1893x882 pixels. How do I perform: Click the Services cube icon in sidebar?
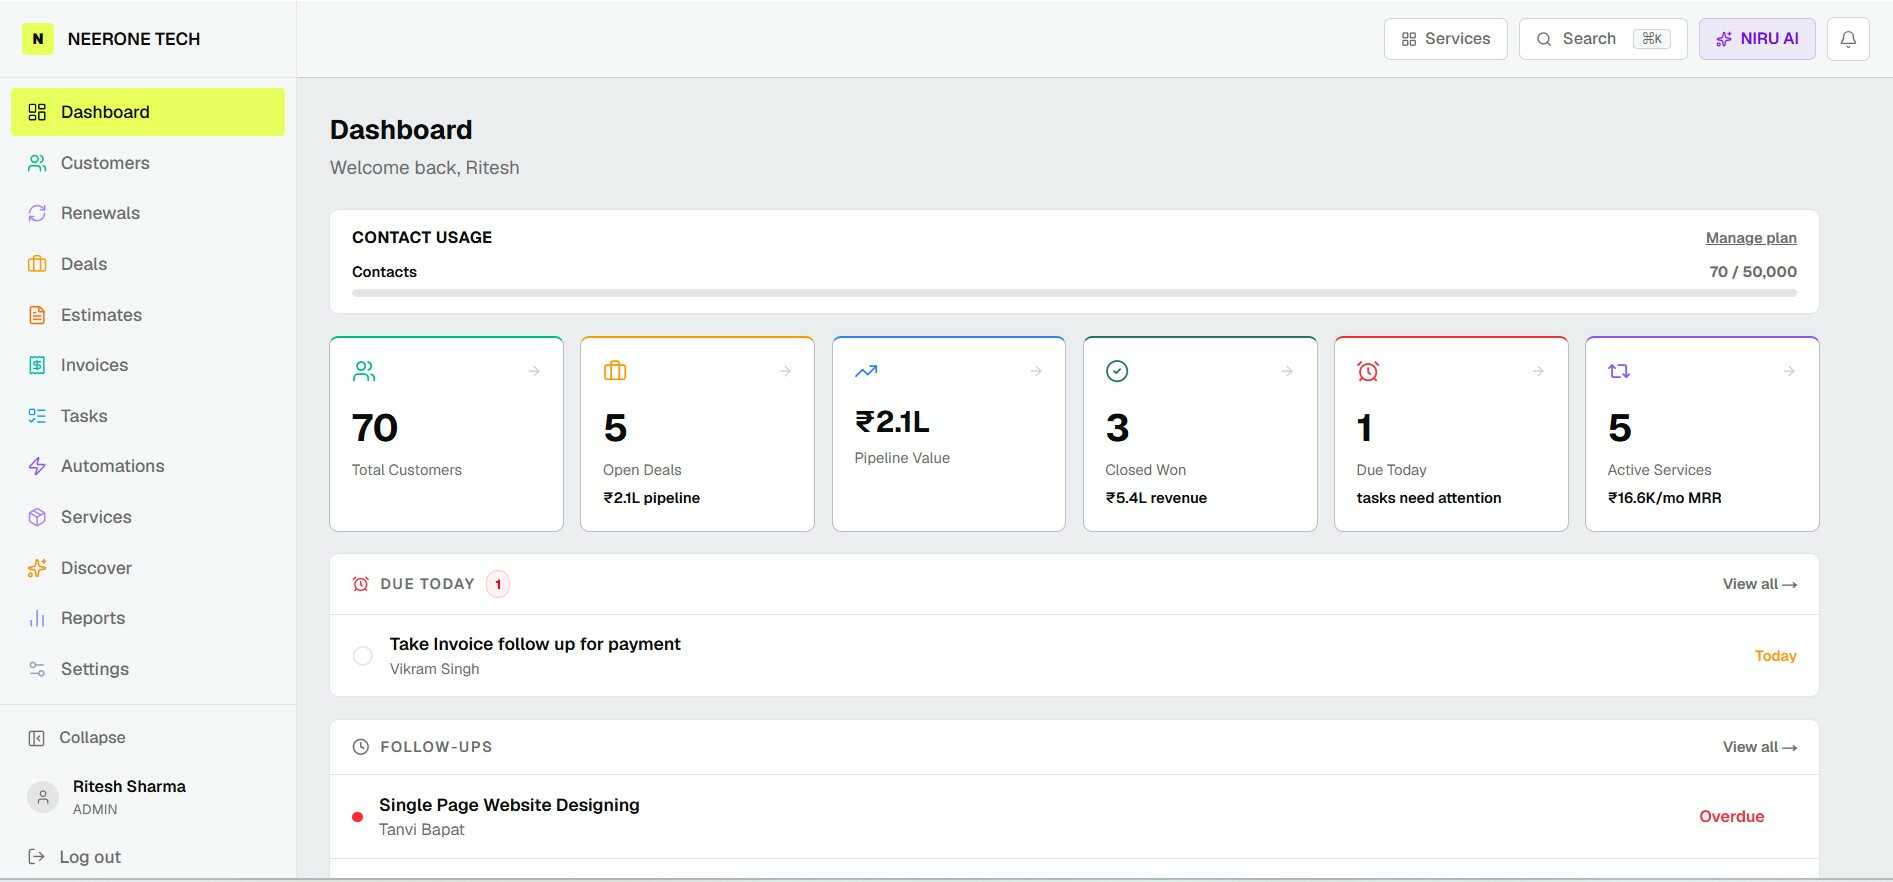(37, 517)
